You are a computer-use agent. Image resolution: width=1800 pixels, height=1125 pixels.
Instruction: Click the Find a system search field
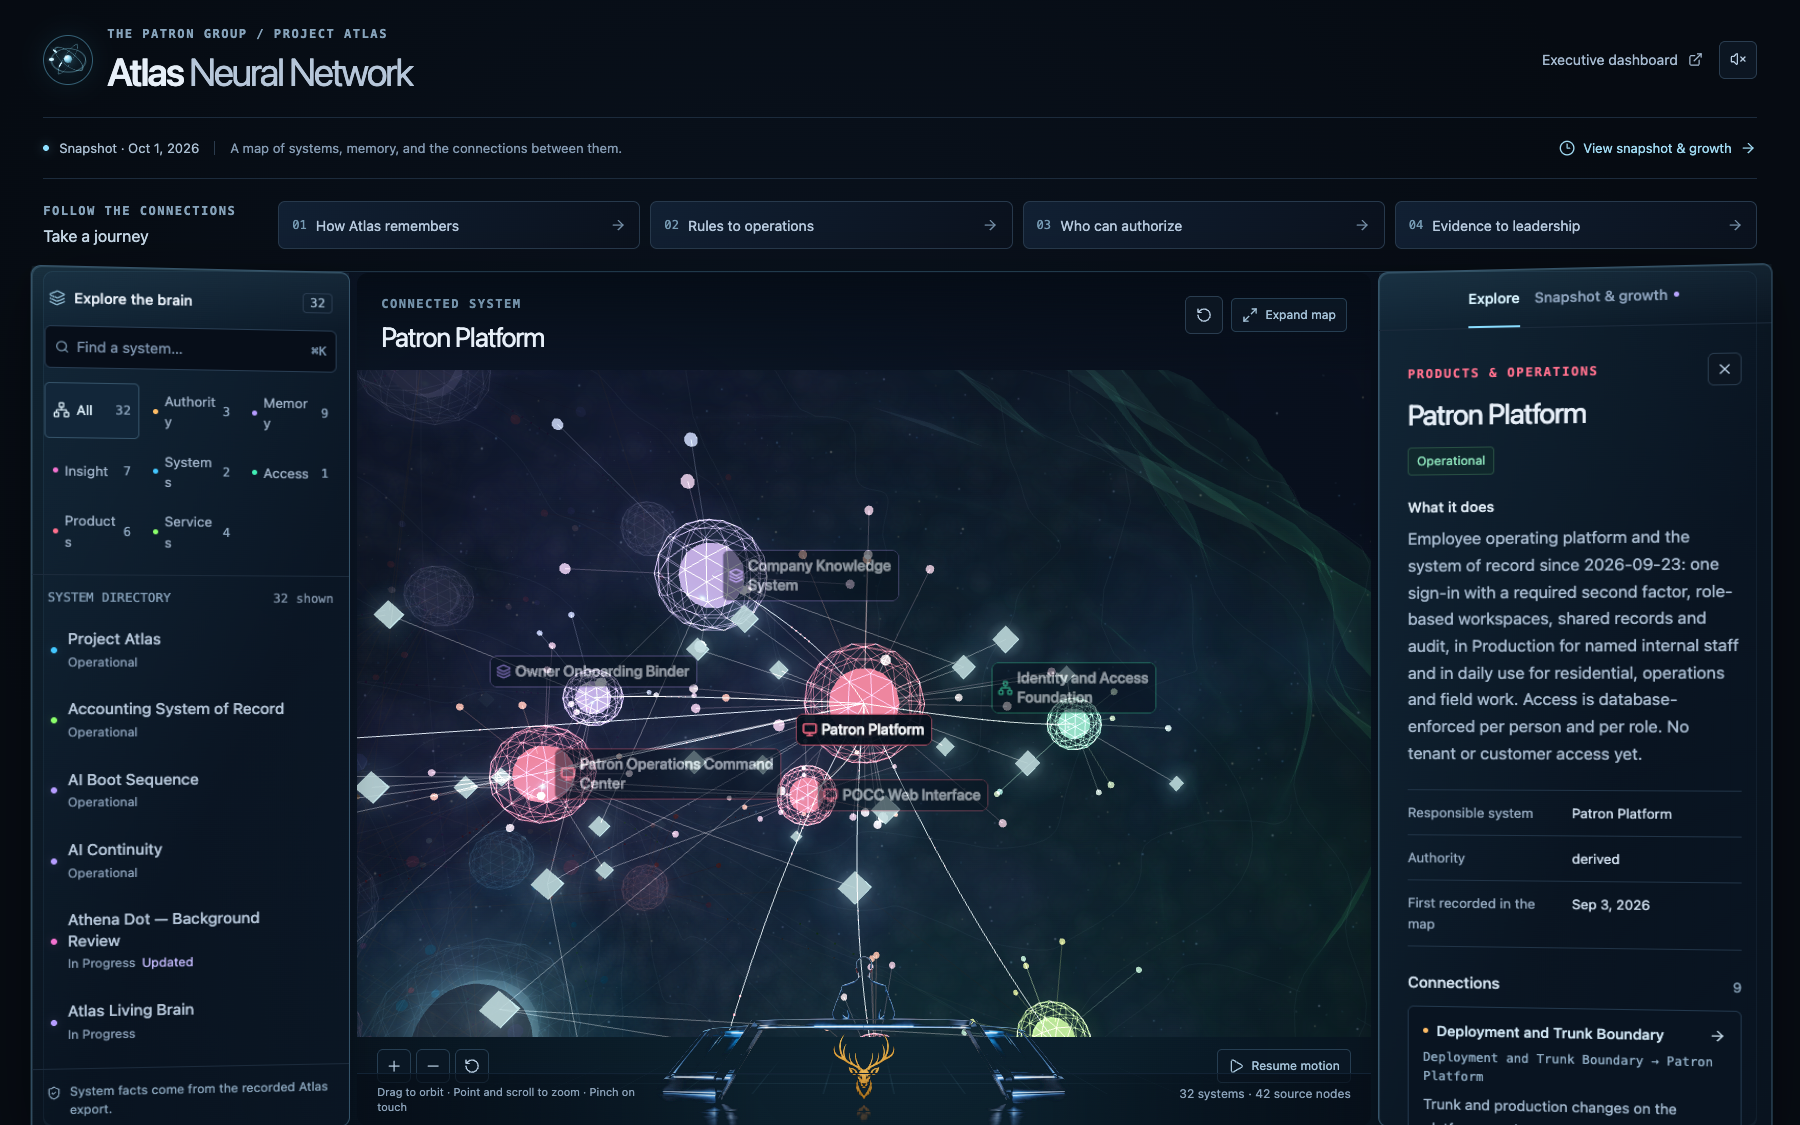pyautogui.click(x=190, y=349)
